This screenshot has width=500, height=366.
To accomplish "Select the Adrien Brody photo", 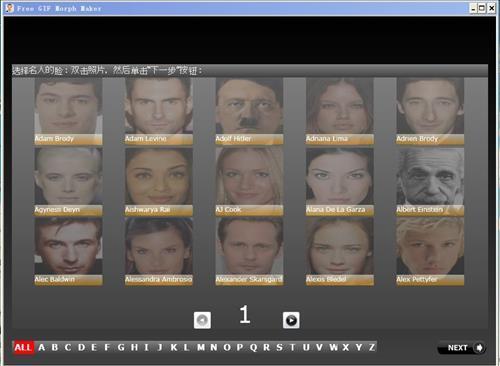I will (x=430, y=112).
